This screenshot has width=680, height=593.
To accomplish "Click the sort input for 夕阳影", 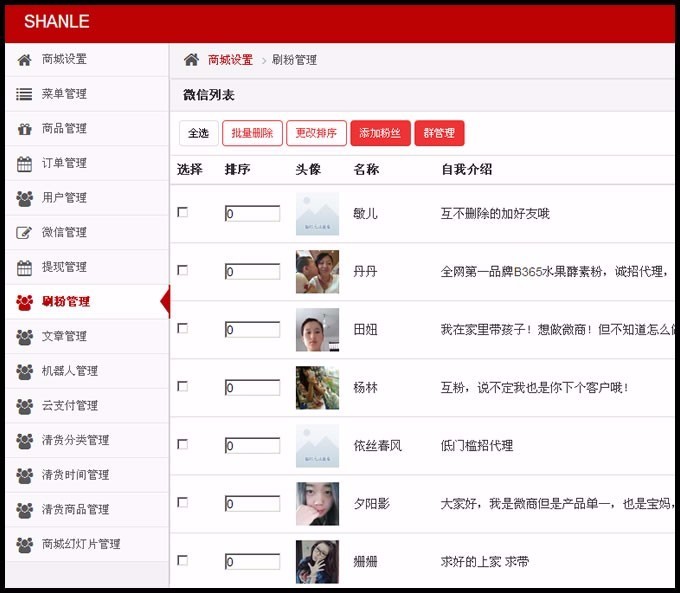I will [x=252, y=504].
